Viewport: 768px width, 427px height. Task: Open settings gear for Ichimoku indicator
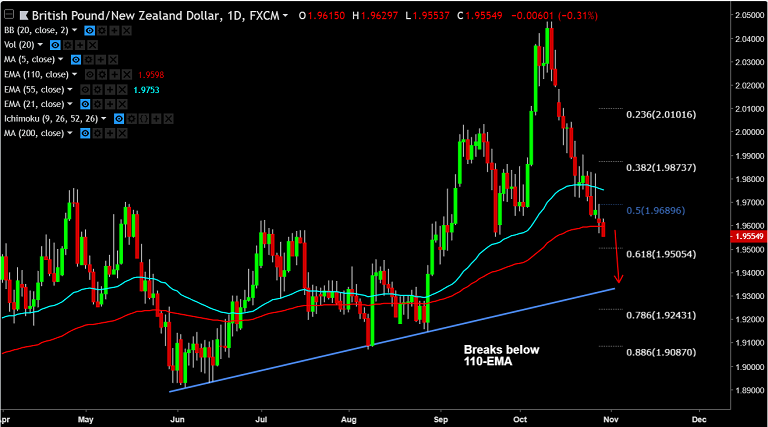coord(131,119)
